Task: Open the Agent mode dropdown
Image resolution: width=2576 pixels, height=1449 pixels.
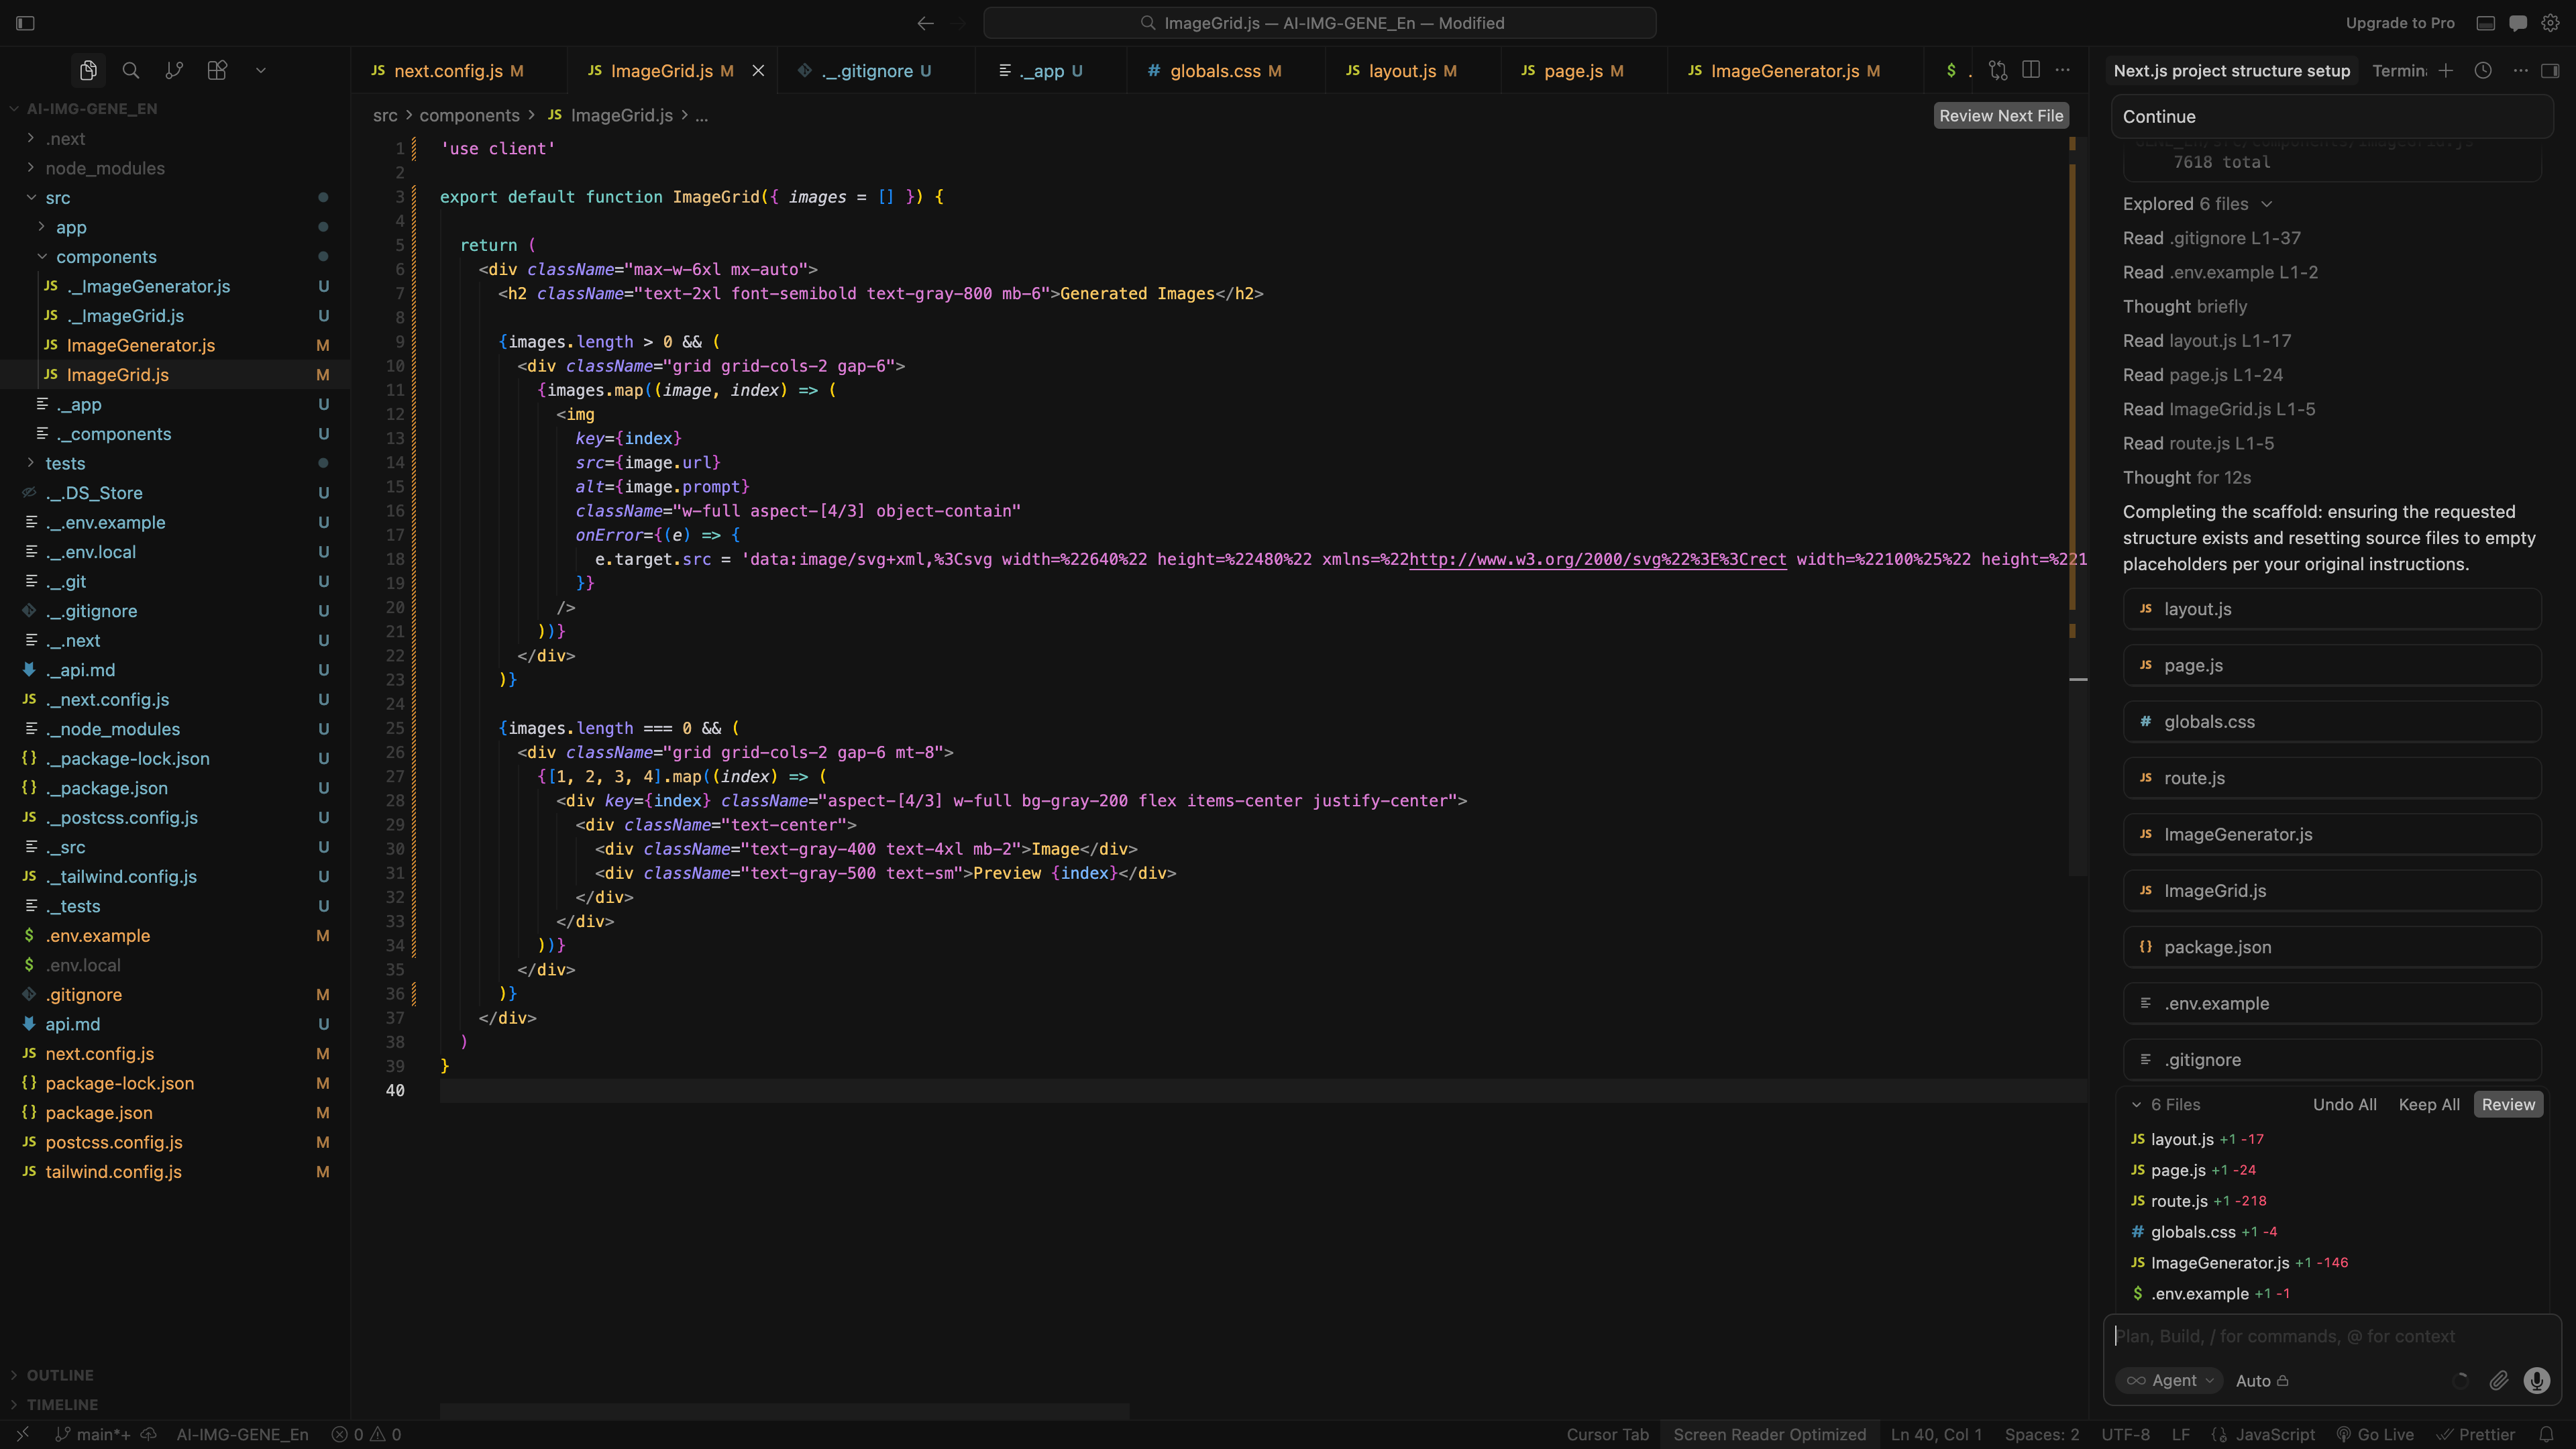Action: 2170,1380
